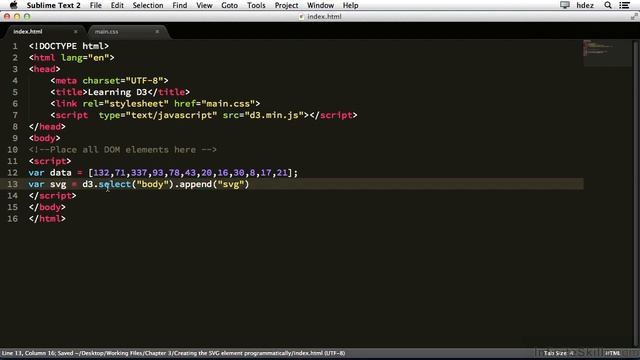The height and width of the screenshot is (360, 640).
Task: Open the Window menu
Action: [320, 5]
